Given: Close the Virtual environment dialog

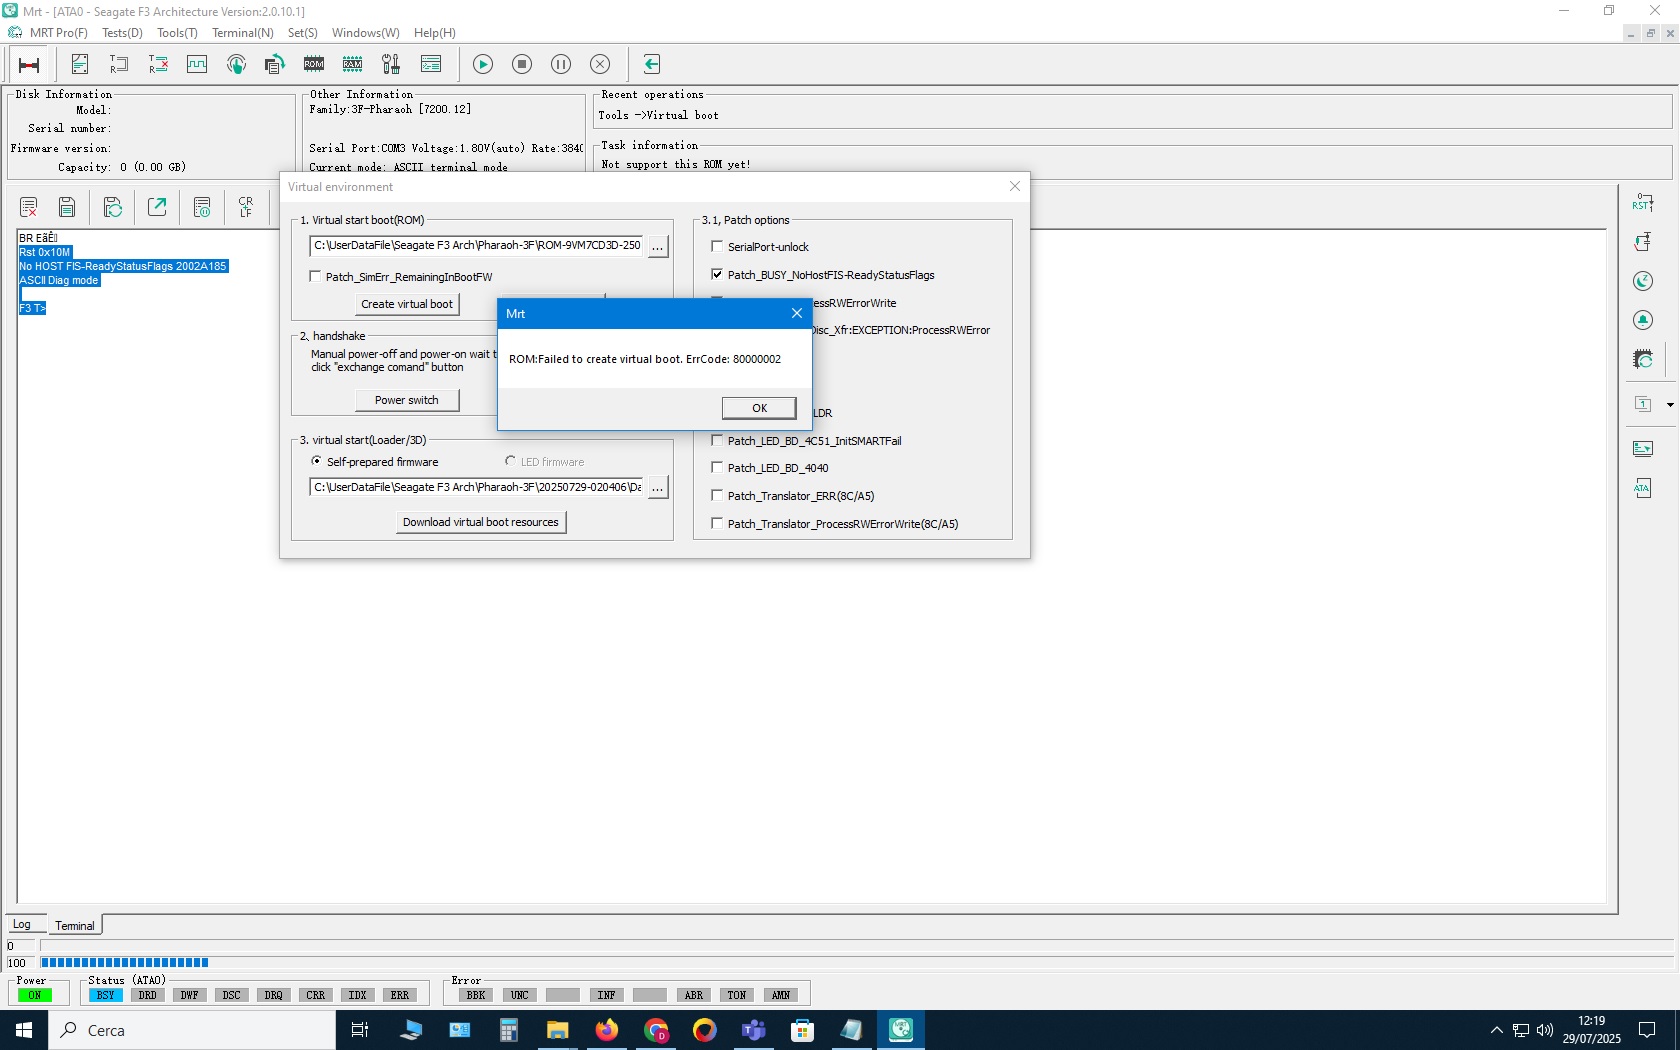Looking at the screenshot, I should pyautogui.click(x=1015, y=186).
